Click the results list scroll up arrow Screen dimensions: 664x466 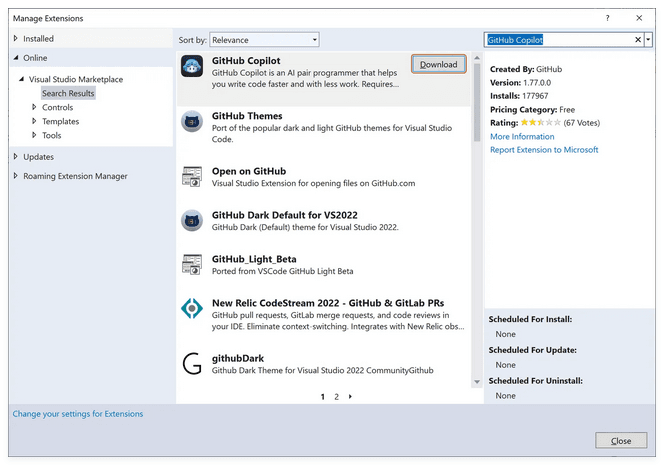coord(477,58)
